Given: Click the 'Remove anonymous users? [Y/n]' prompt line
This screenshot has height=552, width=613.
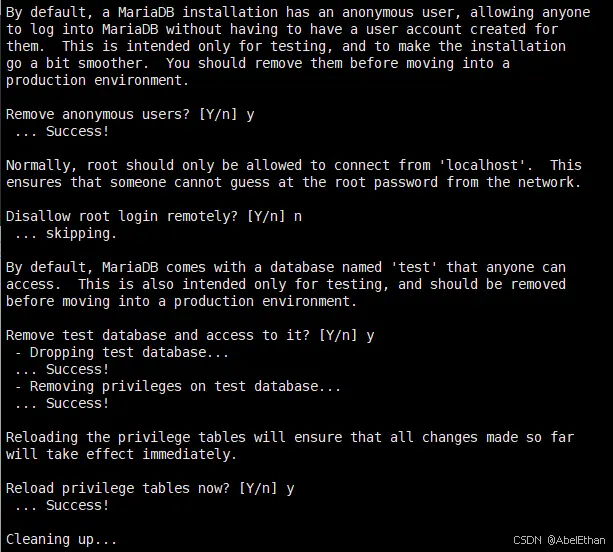Looking at the screenshot, I should pyautogui.click(x=130, y=114).
